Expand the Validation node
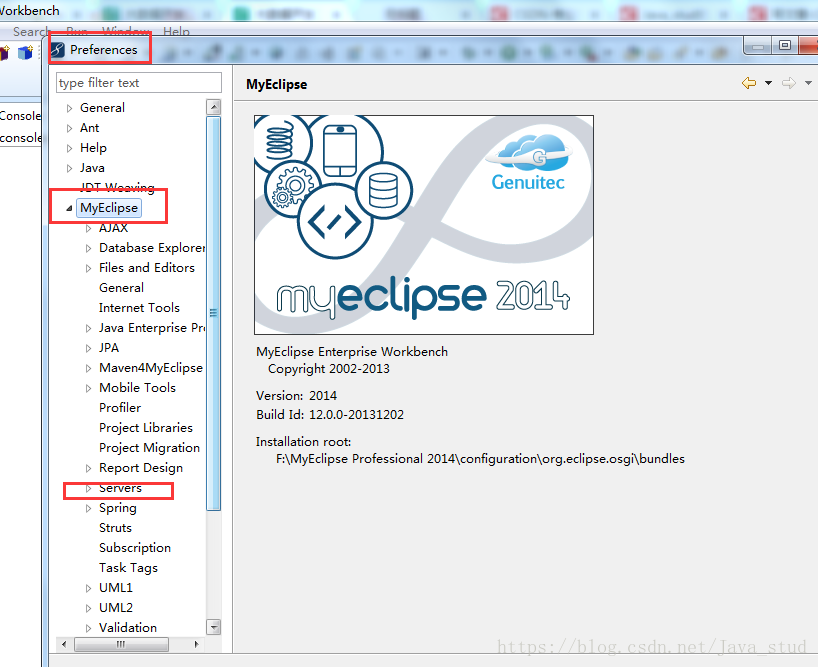This screenshot has width=818, height=667. [x=89, y=628]
